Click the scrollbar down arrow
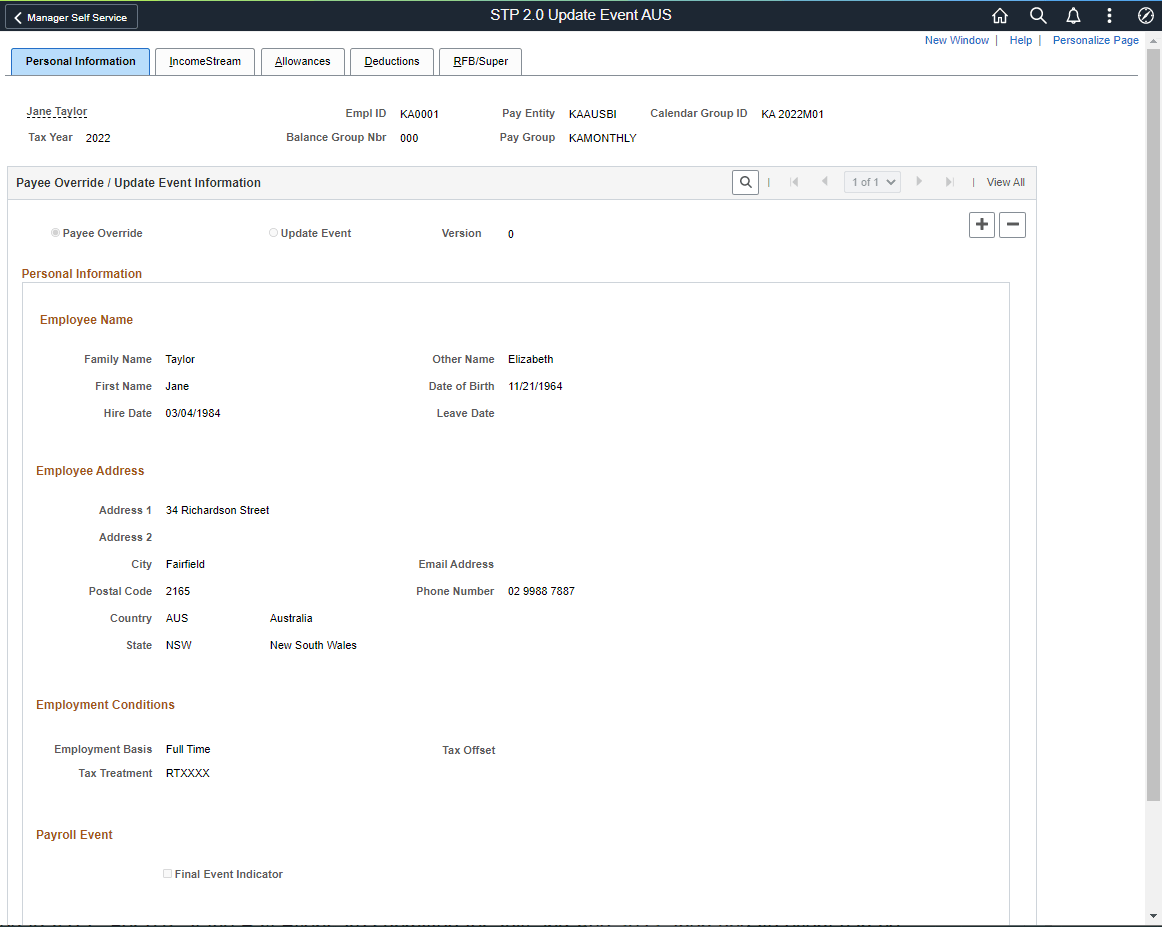This screenshot has width=1162, height=927. (x=1153, y=918)
